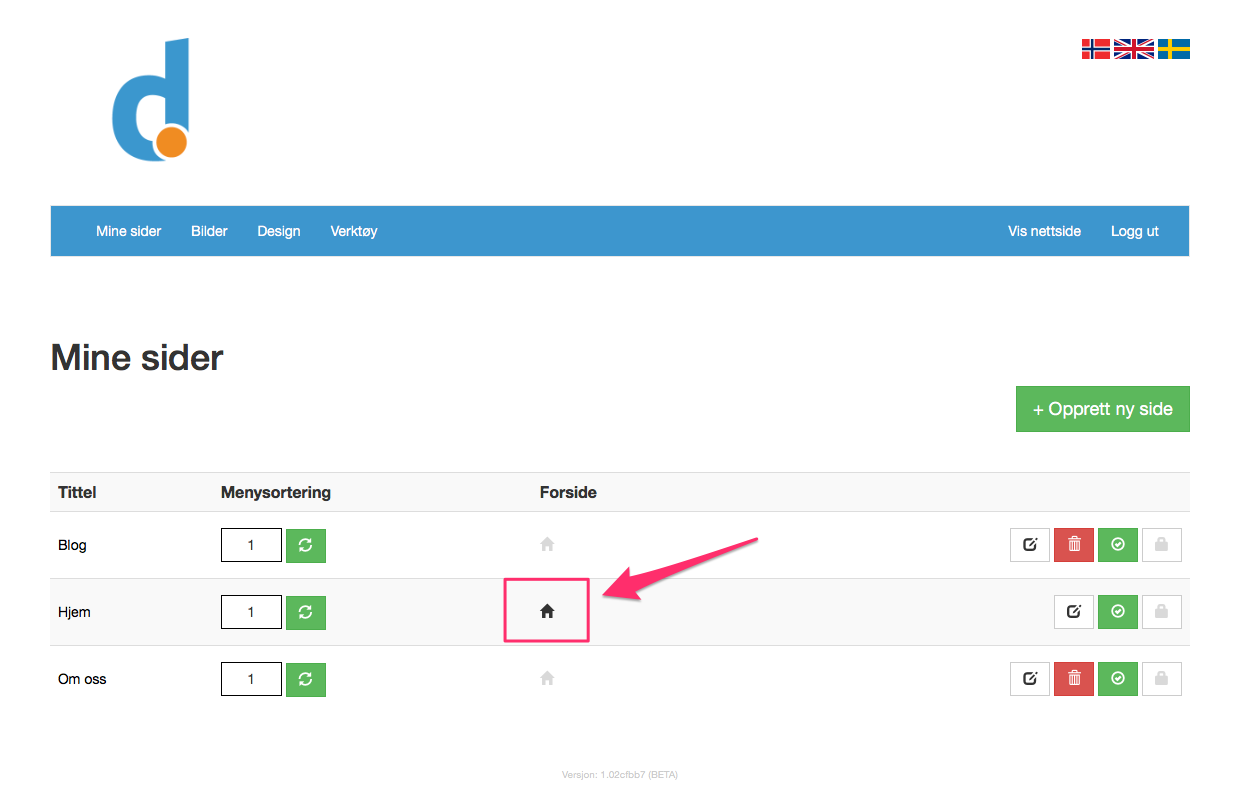Click the lock icon on Om oss row

coord(1161,679)
